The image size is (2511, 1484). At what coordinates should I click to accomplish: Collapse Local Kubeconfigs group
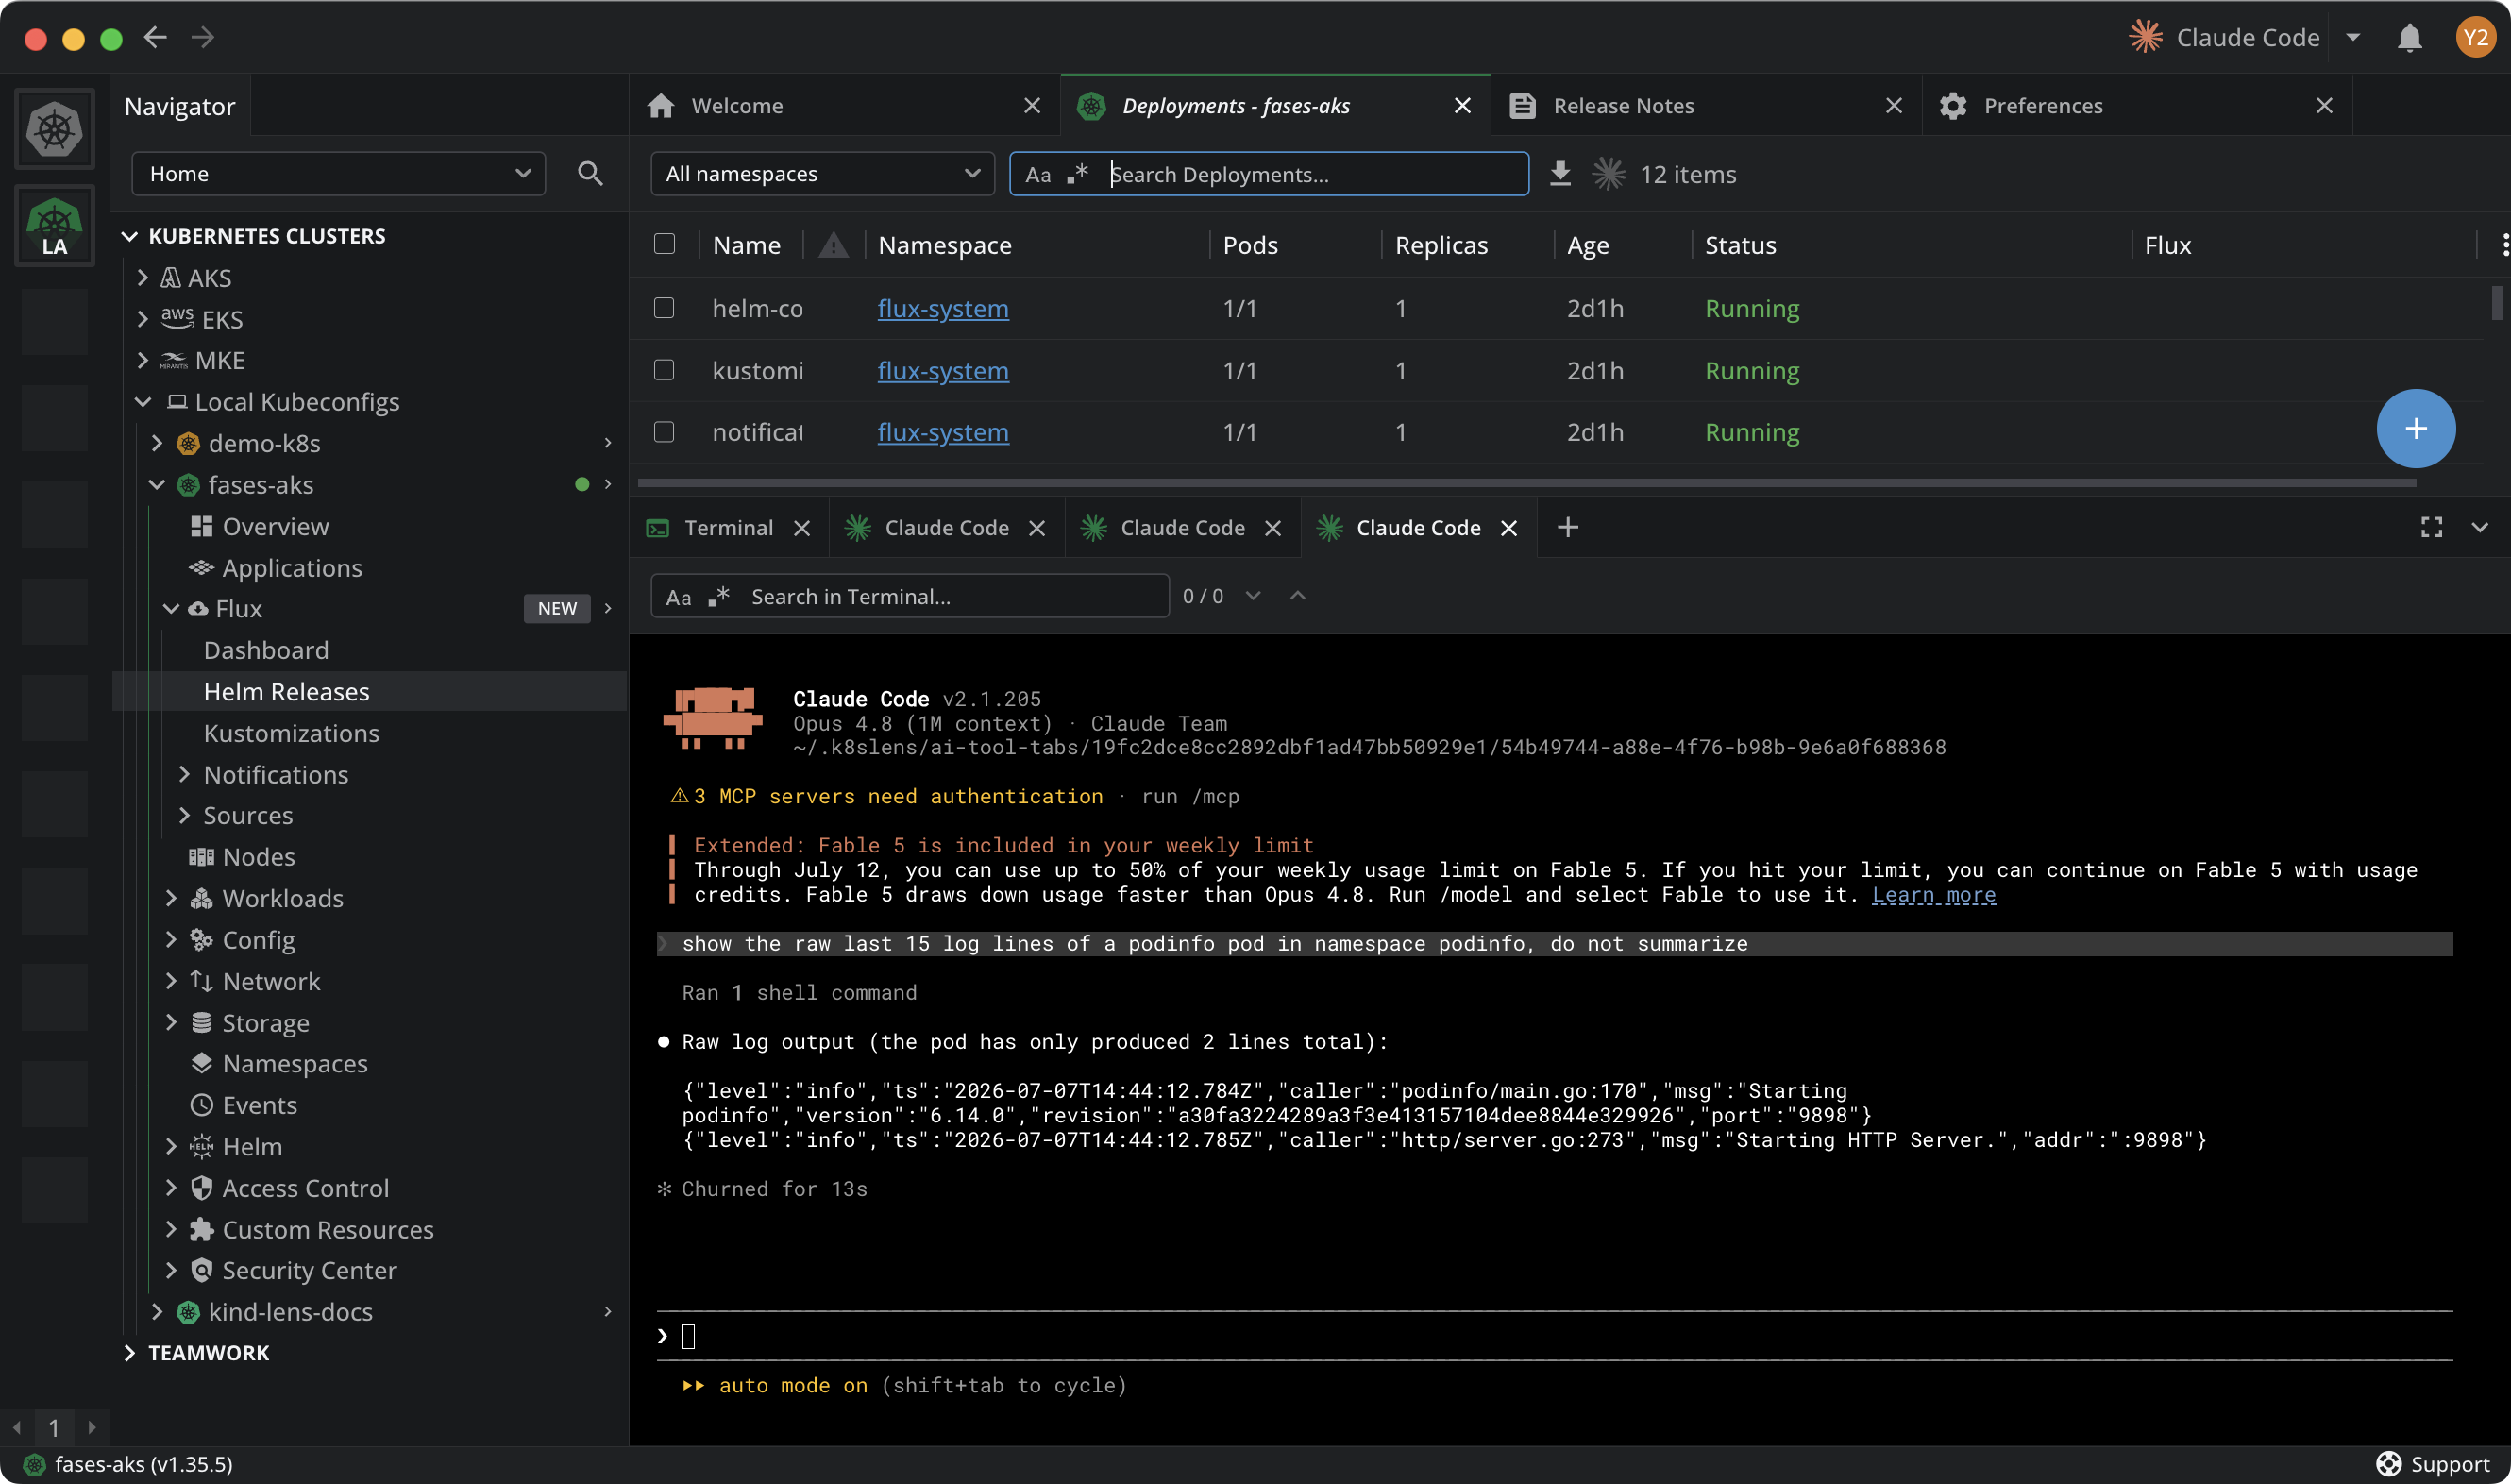pos(143,402)
